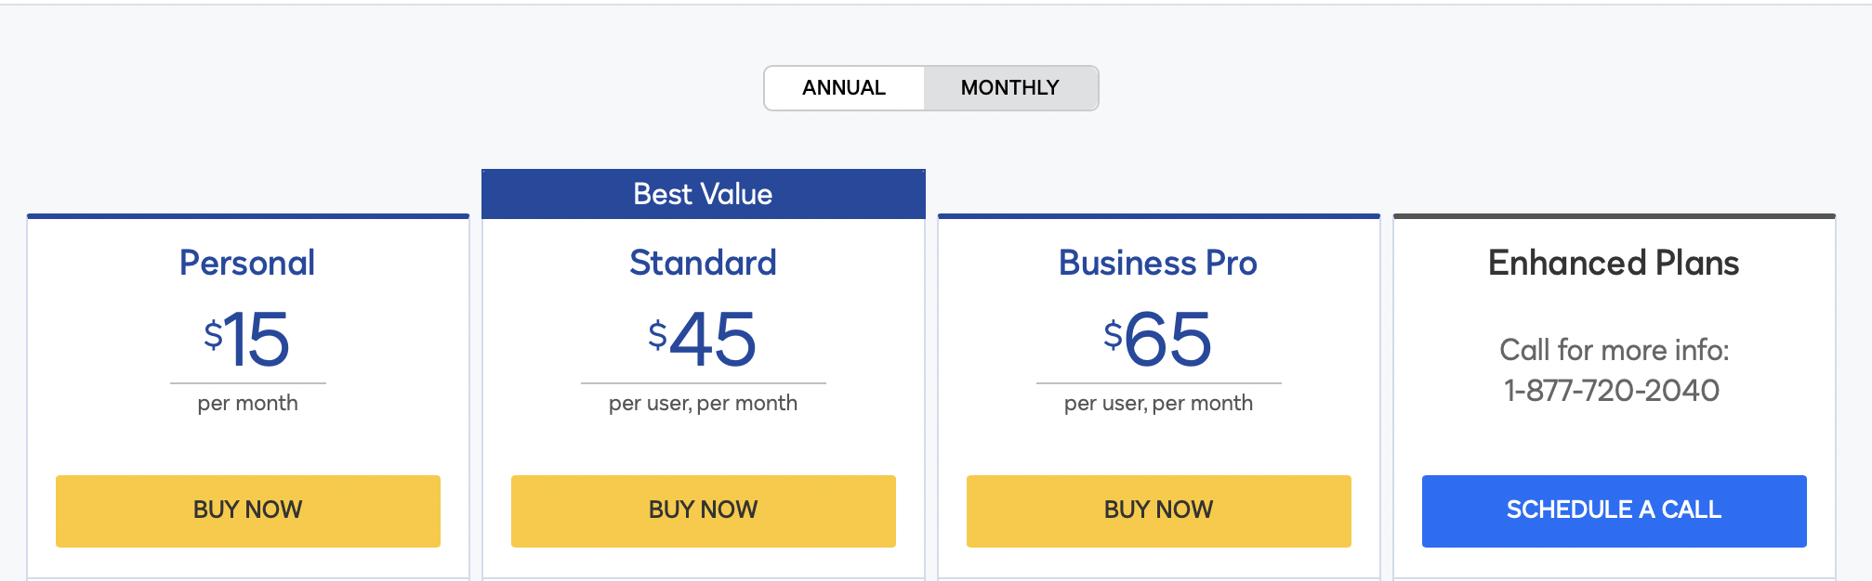1872x581 pixels.
Task: Select the Personal plan heading
Action: coord(247,263)
